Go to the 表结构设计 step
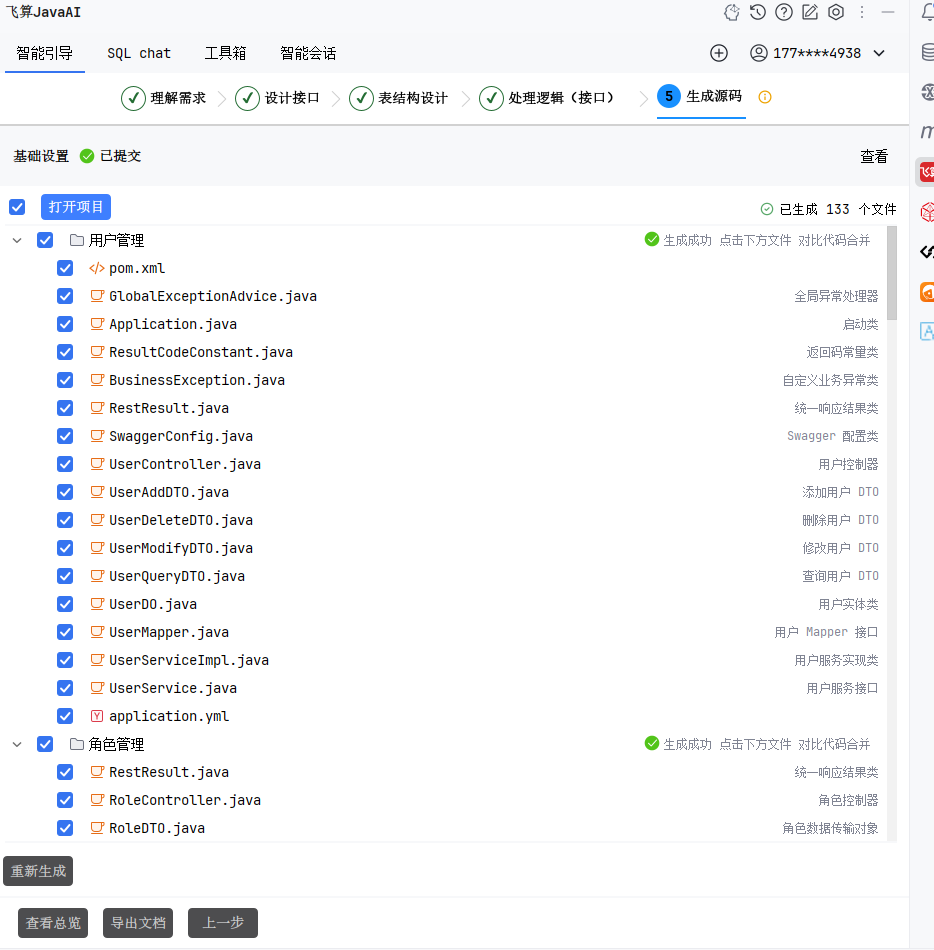Viewport: 934px width, 950px height. click(399, 98)
